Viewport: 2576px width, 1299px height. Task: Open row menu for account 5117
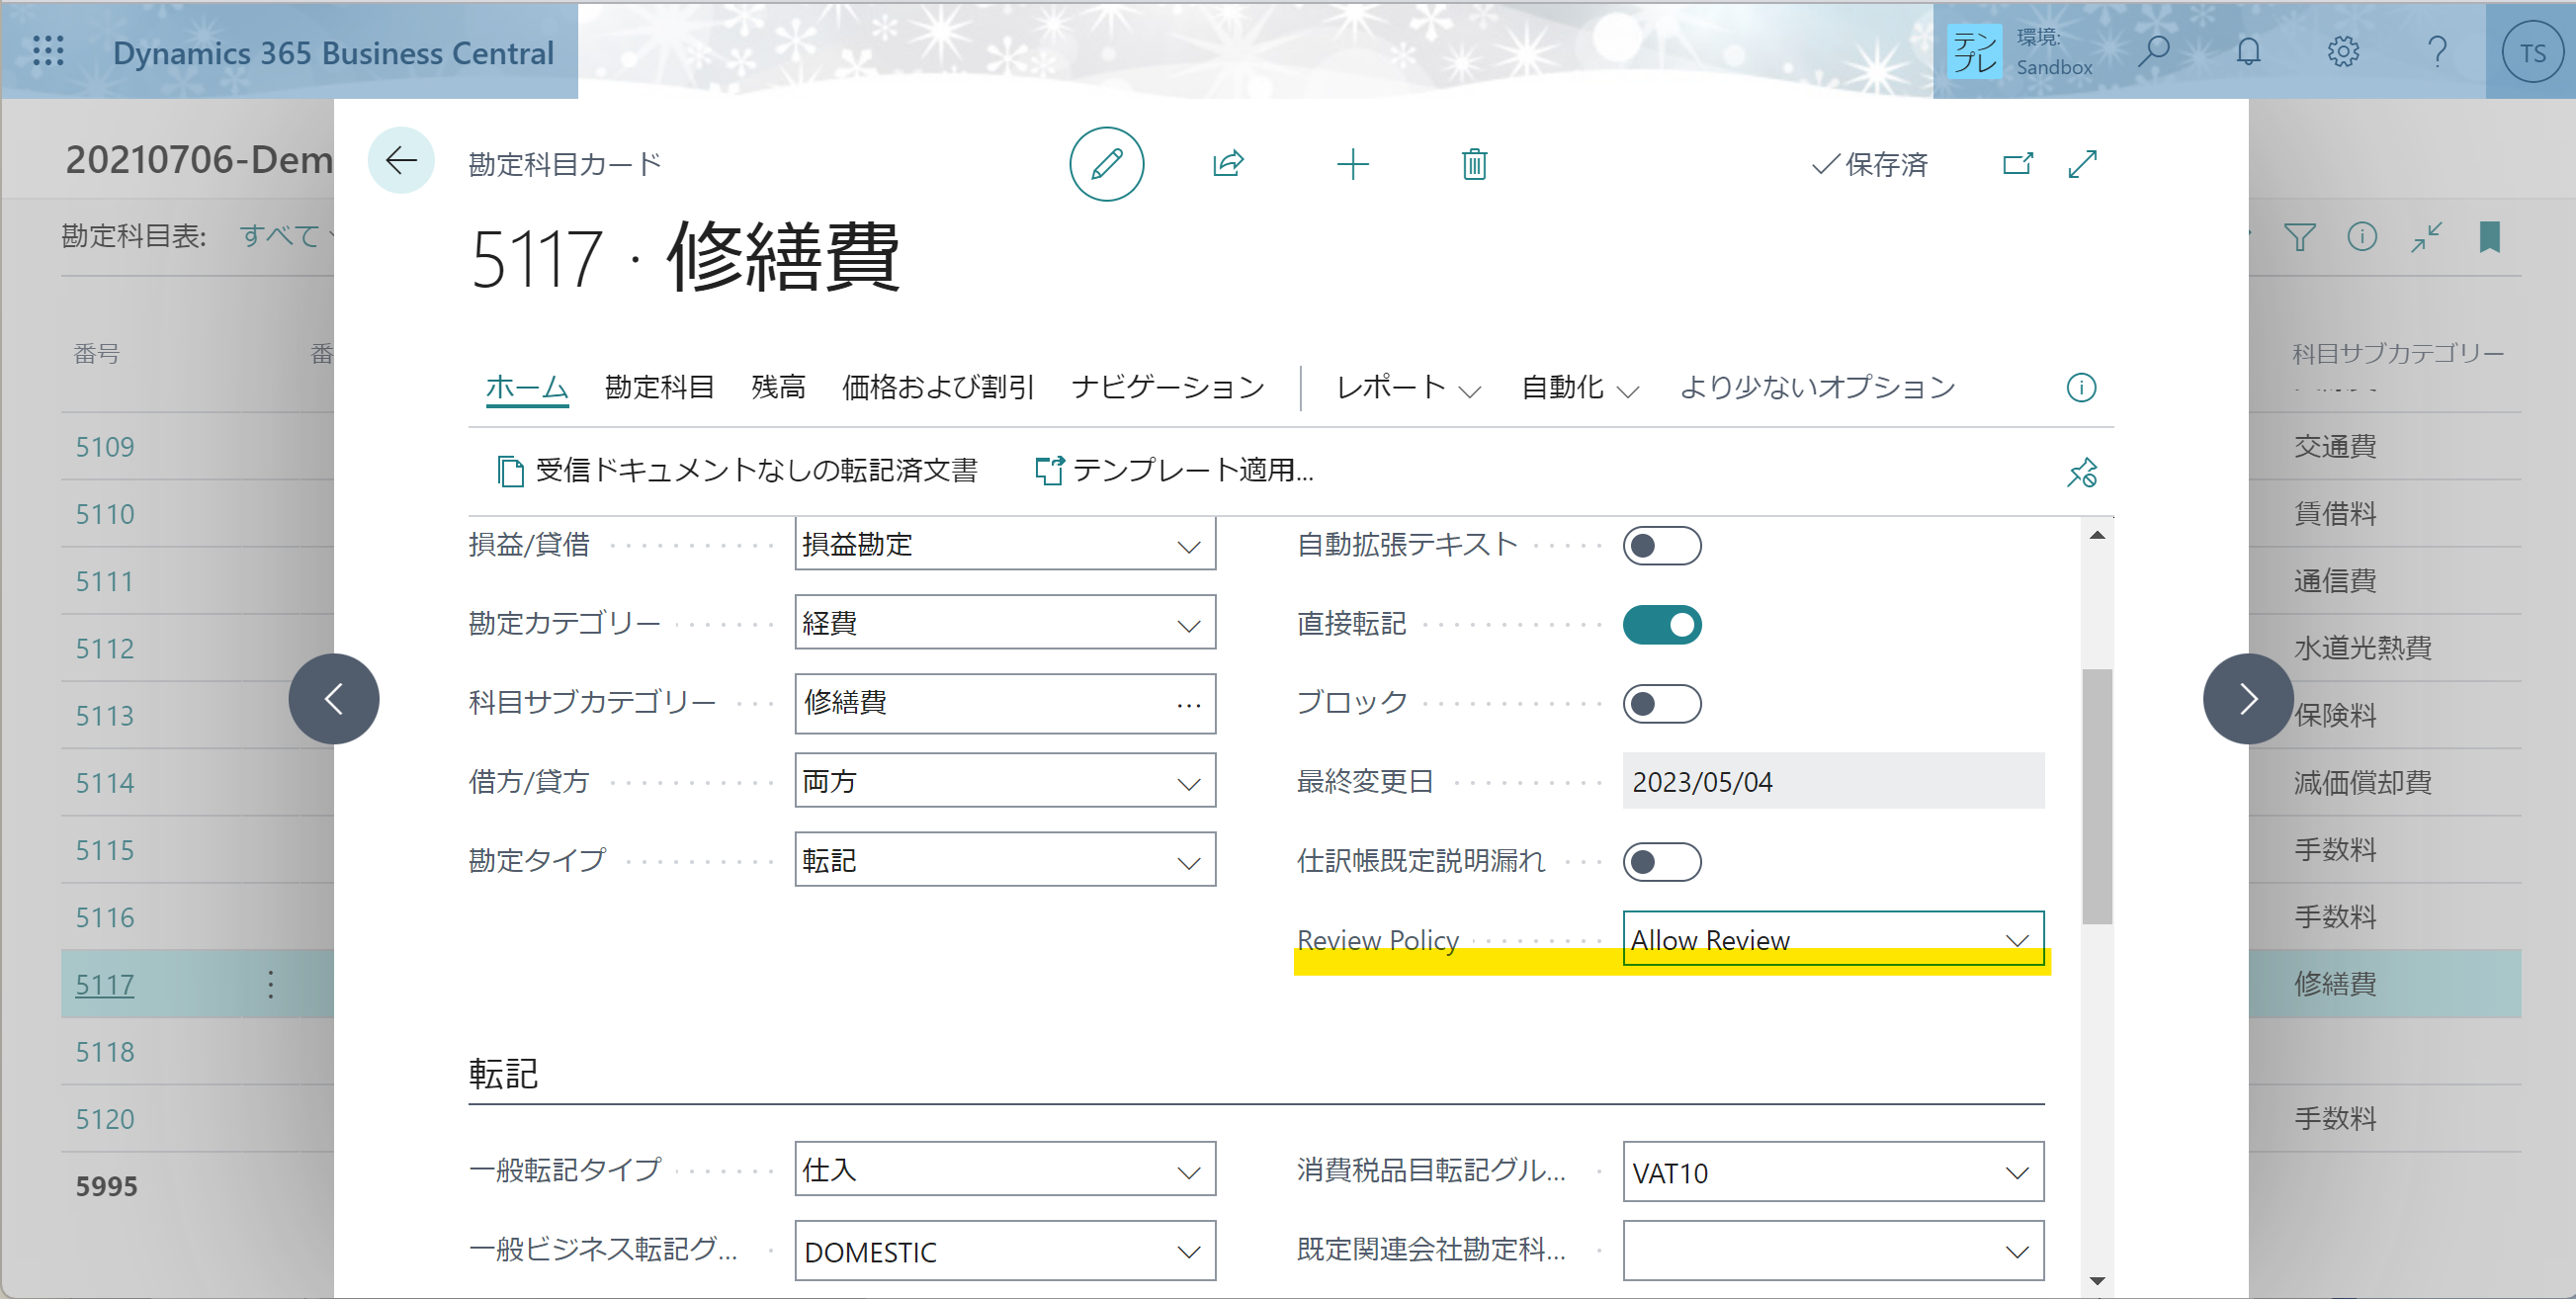pos(270,984)
